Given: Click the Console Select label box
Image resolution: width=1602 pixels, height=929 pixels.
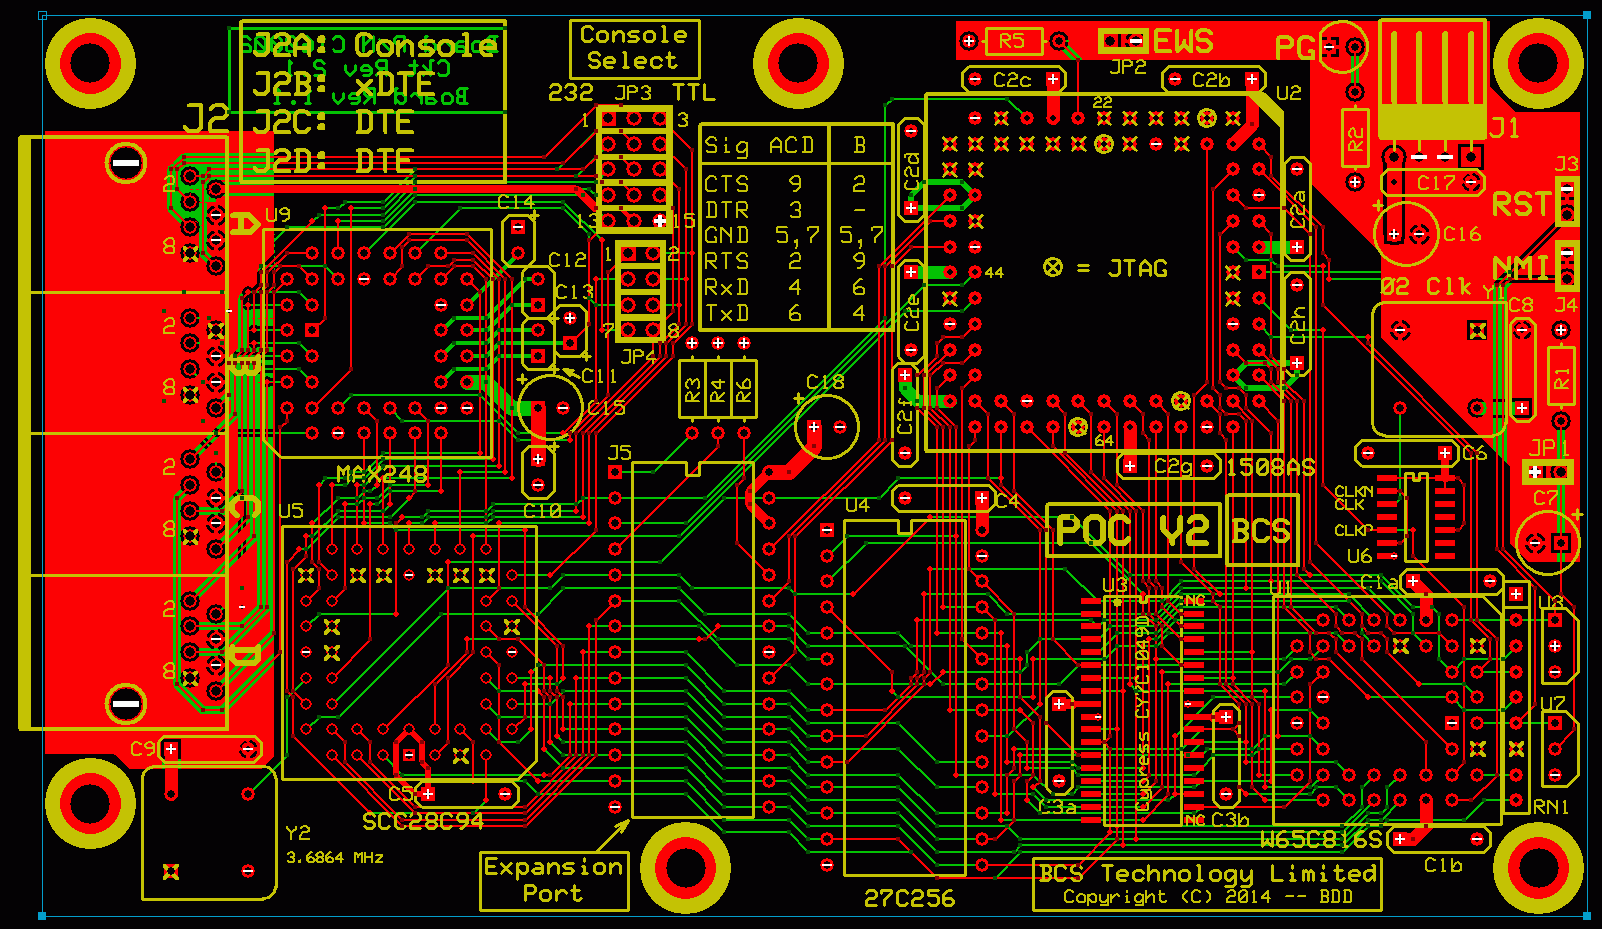Looking at the screenshot, I should [634, 48].
